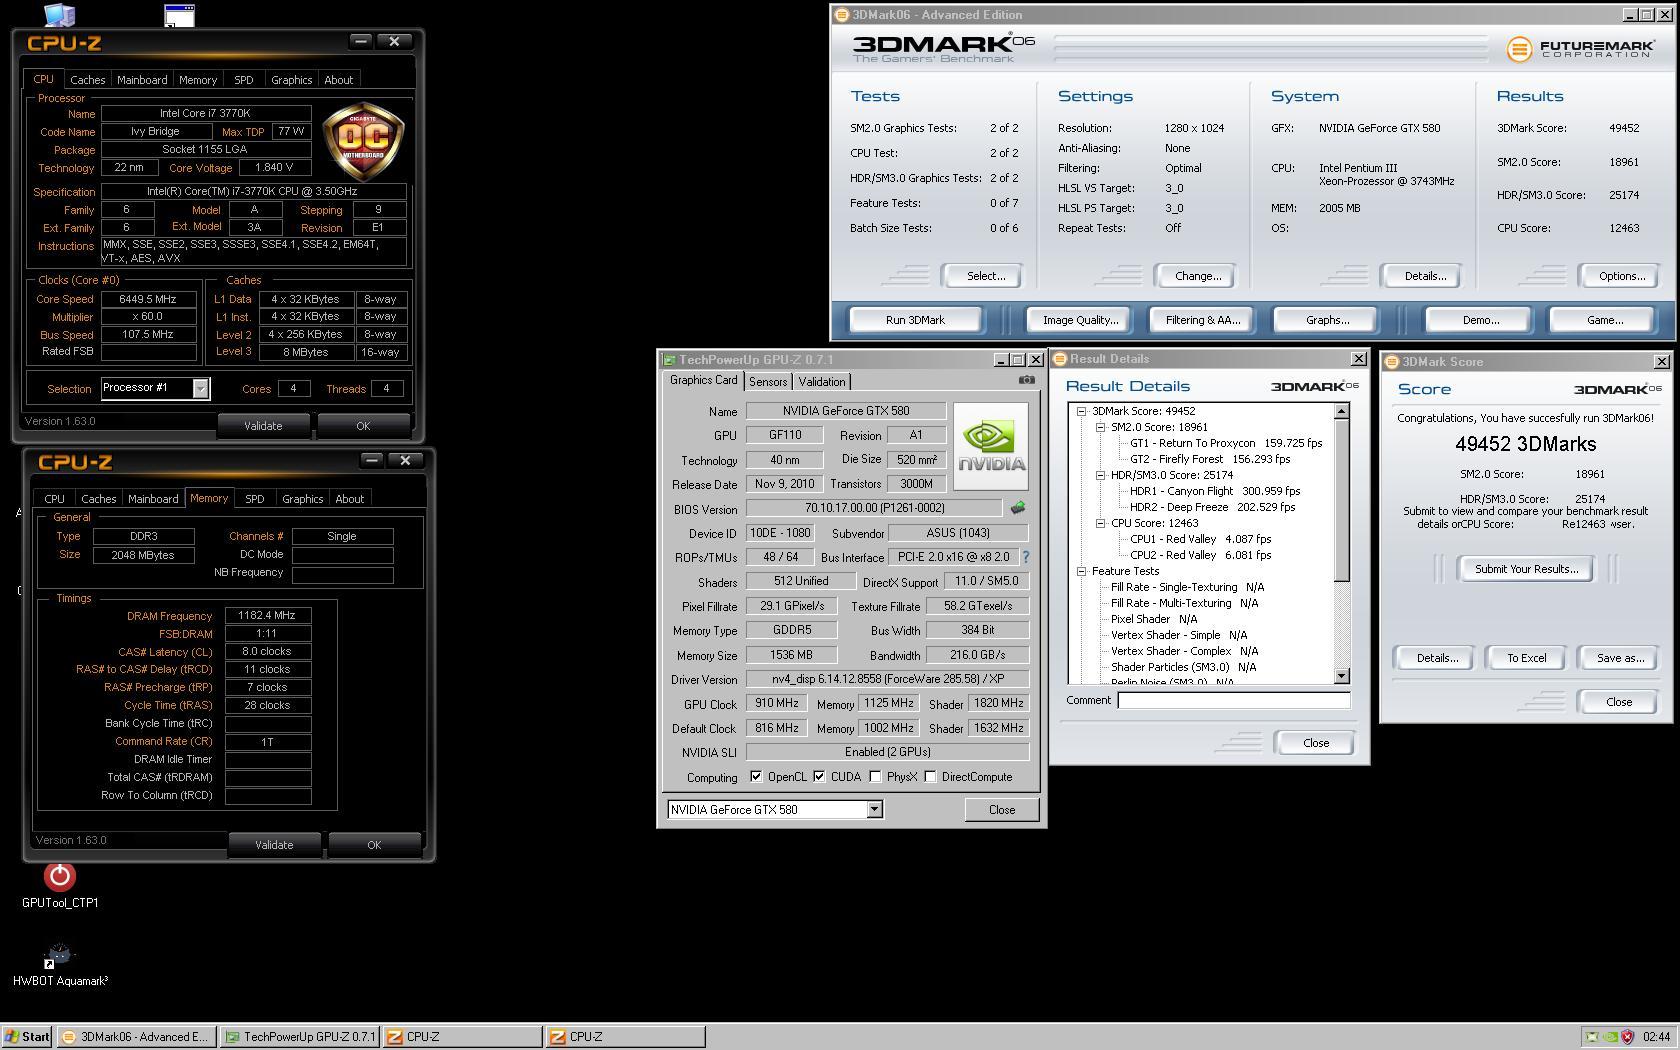Open About tab in top CPU-Z window
1680x1050 pixels.
[338, 80]
